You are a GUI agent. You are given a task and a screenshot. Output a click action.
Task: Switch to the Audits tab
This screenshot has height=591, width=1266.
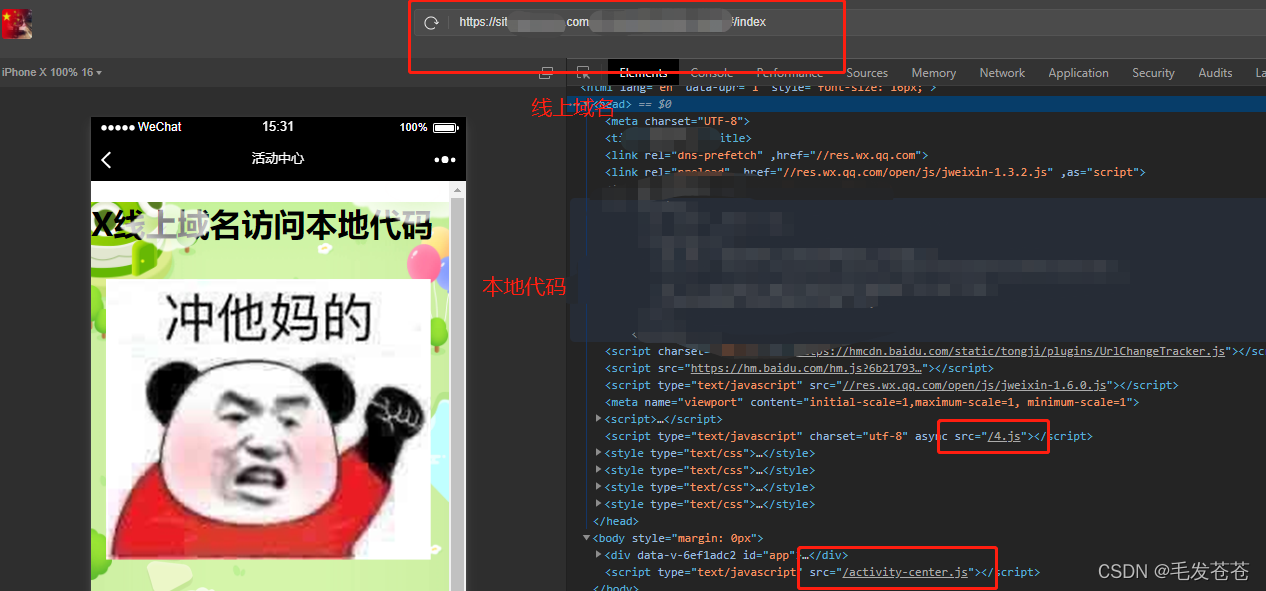[x=1215, y=73]
